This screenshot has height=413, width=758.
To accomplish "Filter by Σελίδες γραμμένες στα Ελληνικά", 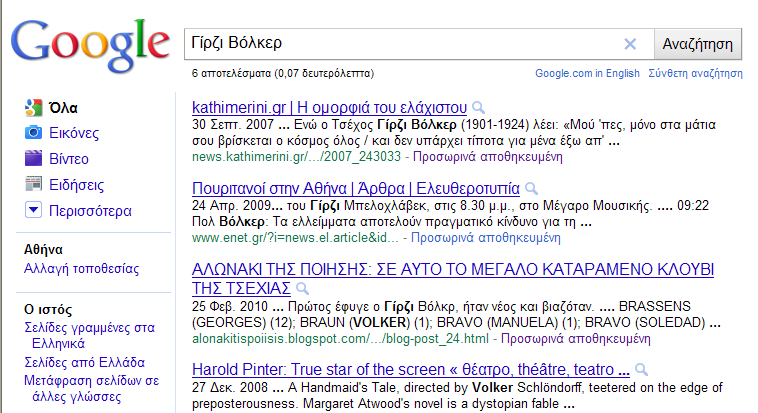I will (x=89, y=336).
